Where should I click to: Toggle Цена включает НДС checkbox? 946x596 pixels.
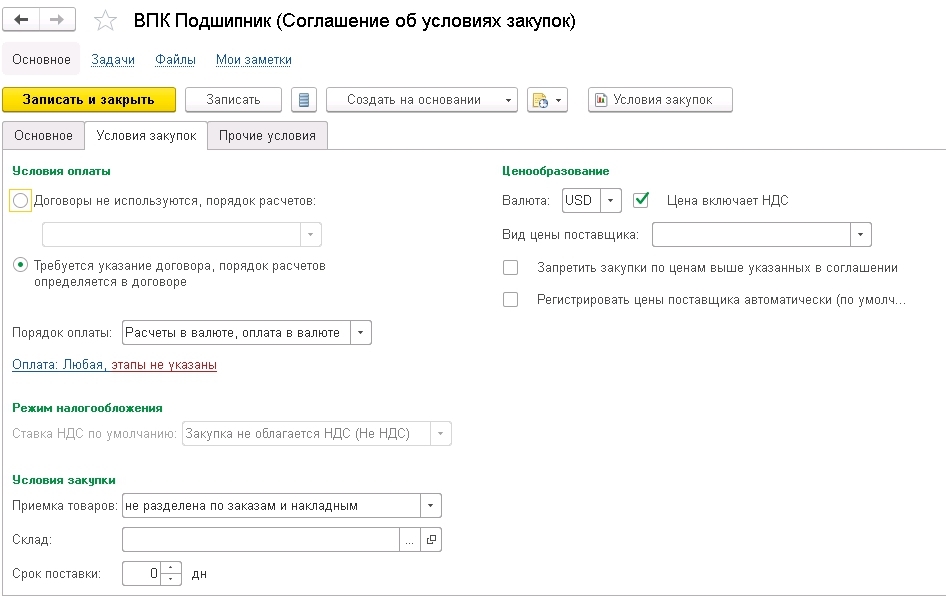click(x=641, y=200)
